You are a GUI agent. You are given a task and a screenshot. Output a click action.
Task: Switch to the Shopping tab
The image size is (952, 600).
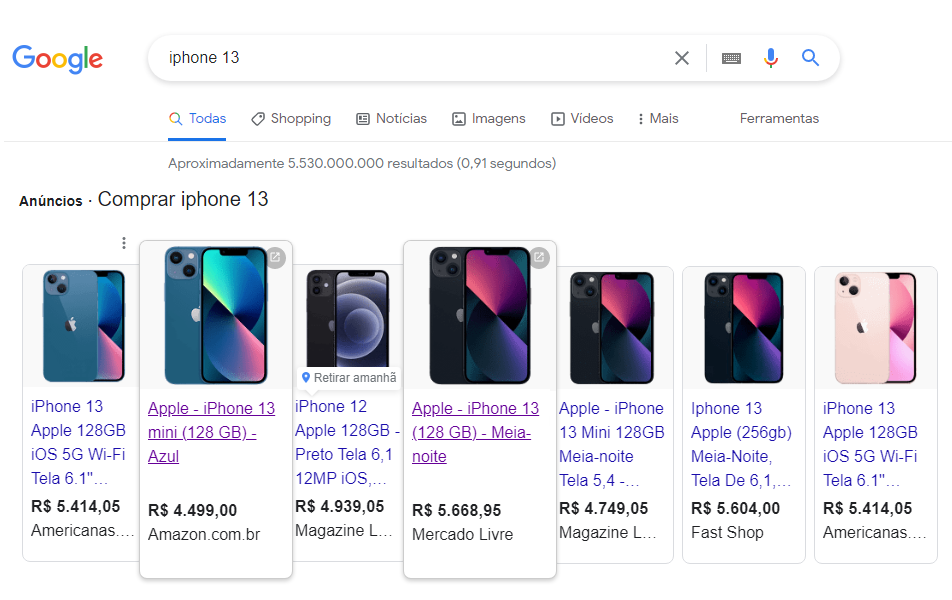[x=291, y=118]
